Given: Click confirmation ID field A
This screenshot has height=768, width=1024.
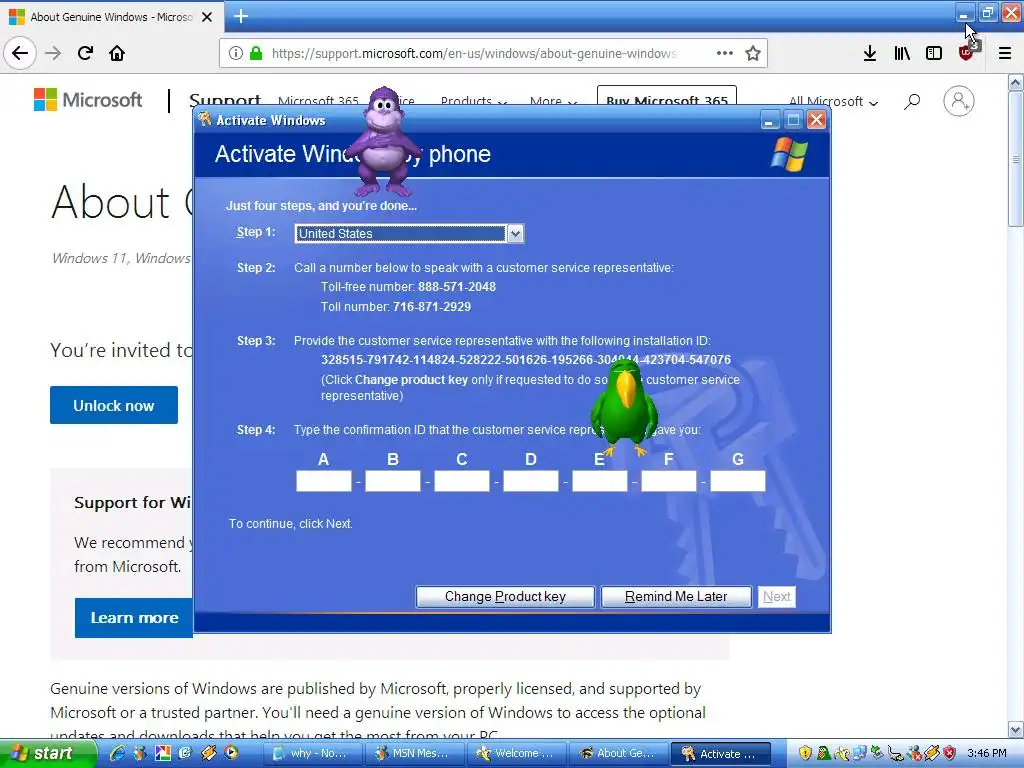Looking at the screenshot, I should pyautogui.click(x=324, y=481).
